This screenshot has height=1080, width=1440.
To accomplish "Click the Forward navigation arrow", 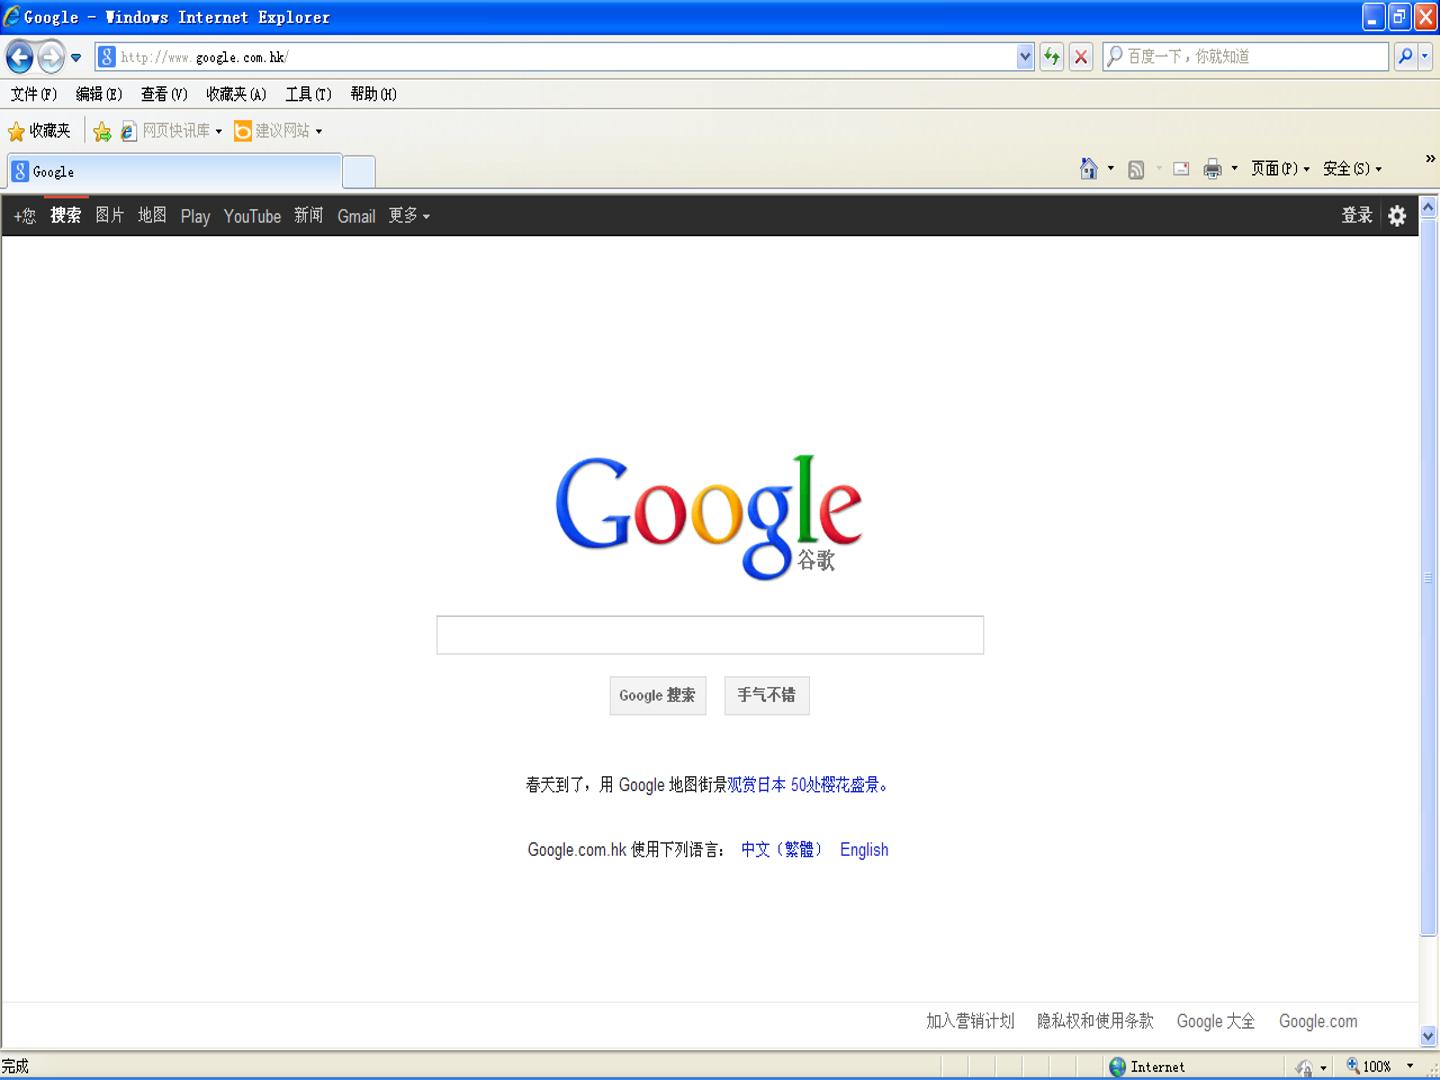I will 51,57.
